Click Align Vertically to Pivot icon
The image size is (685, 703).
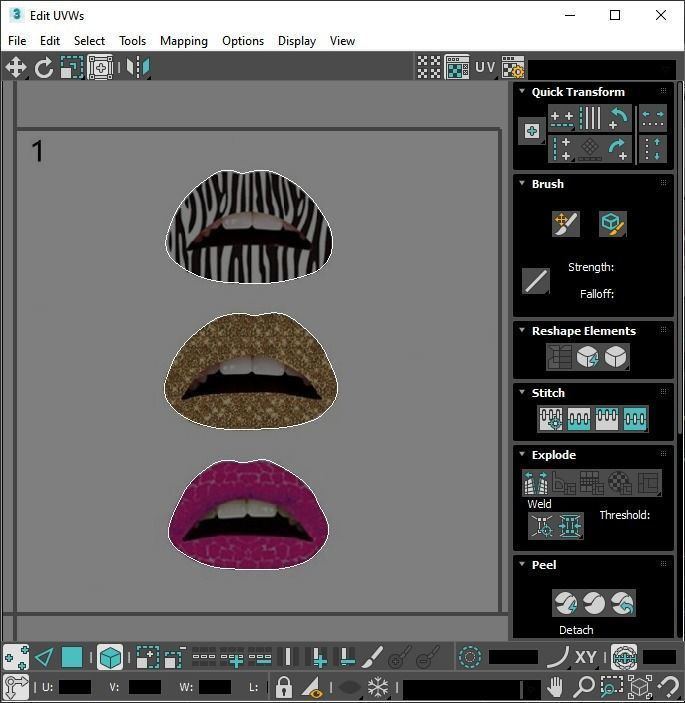click(x=562, y=149)
